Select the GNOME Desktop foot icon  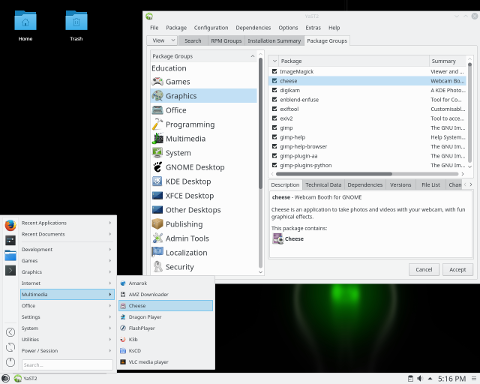(x=157, y=167)
